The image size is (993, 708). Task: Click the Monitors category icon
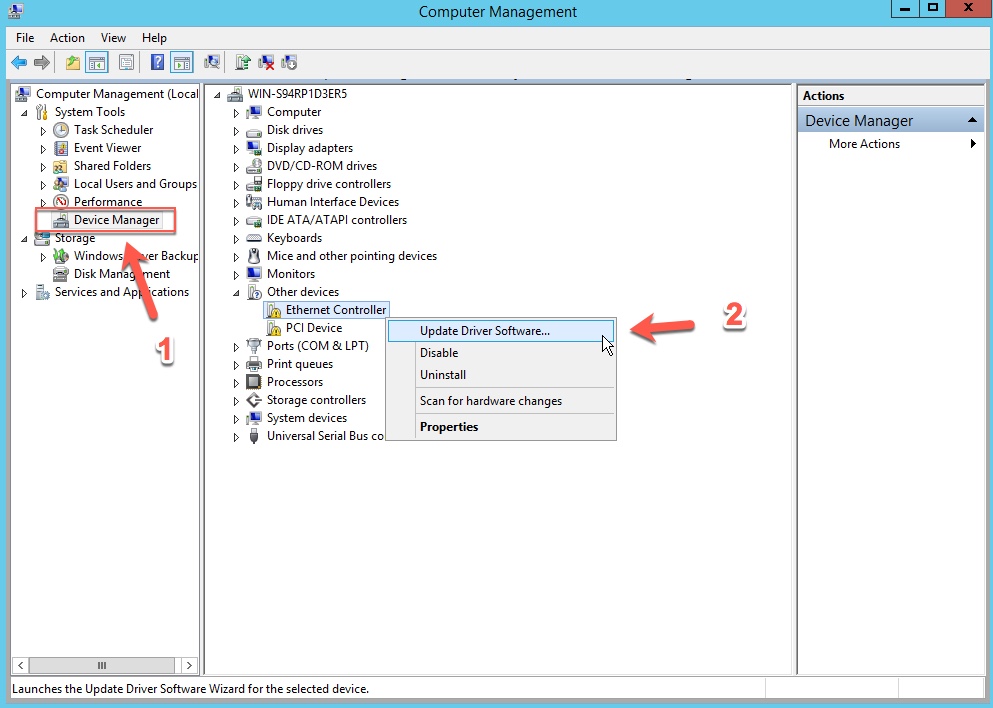(254, 274)
